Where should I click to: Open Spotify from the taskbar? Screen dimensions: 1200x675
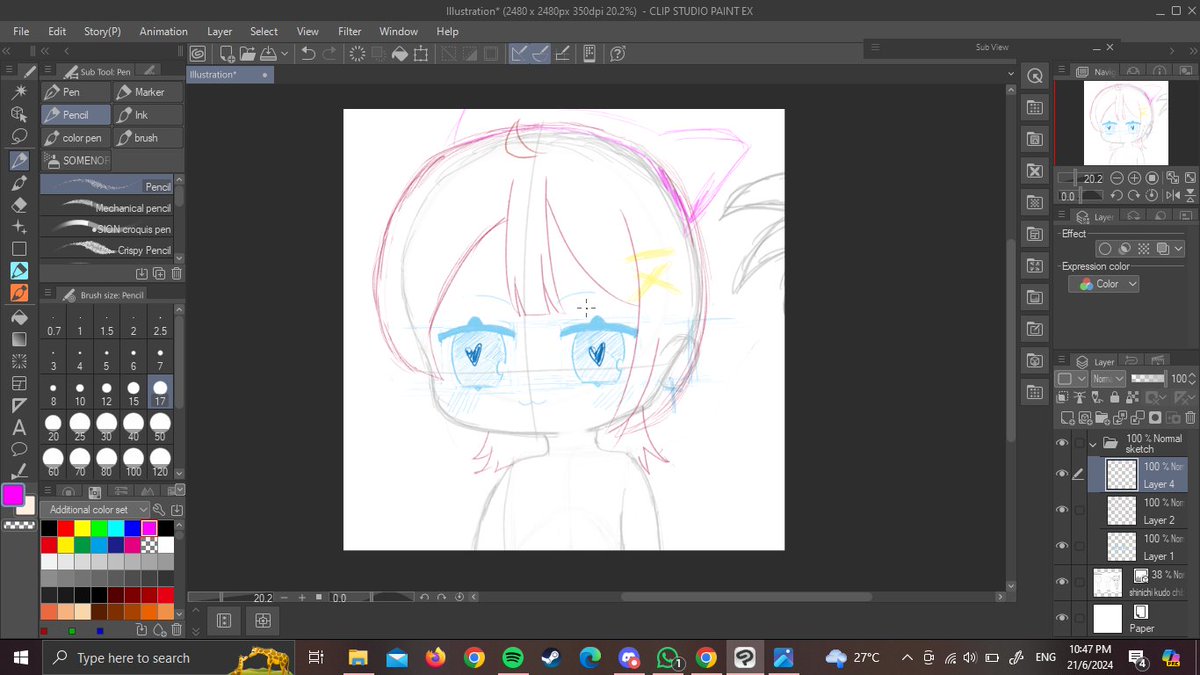pos(513,658)
